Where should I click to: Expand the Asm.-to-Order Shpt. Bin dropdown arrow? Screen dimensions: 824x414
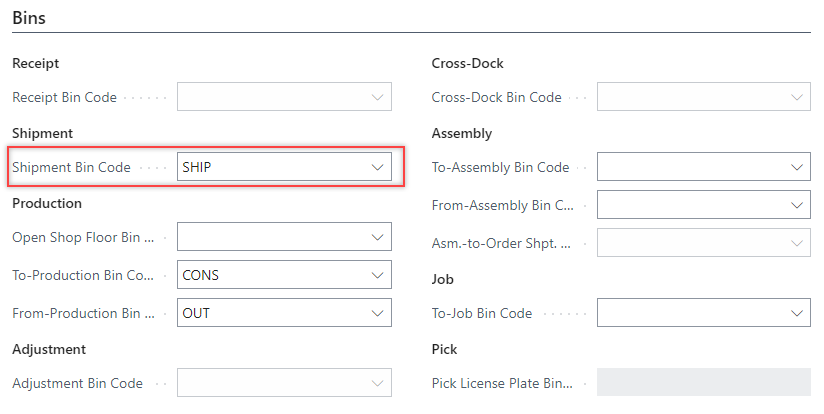796,243
